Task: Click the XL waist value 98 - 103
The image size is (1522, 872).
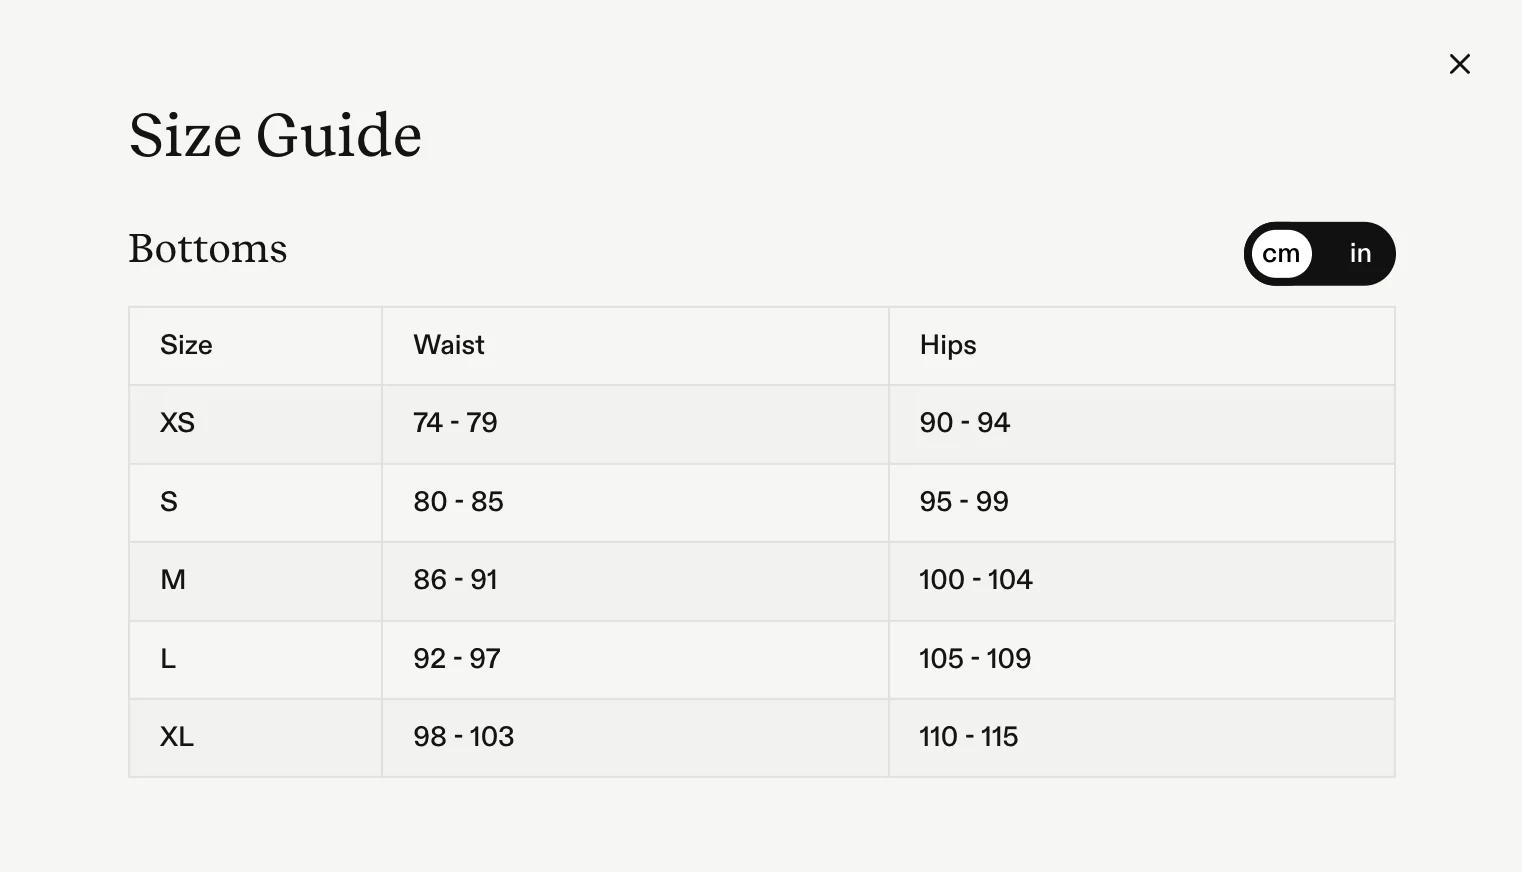Action: (463, 737)
